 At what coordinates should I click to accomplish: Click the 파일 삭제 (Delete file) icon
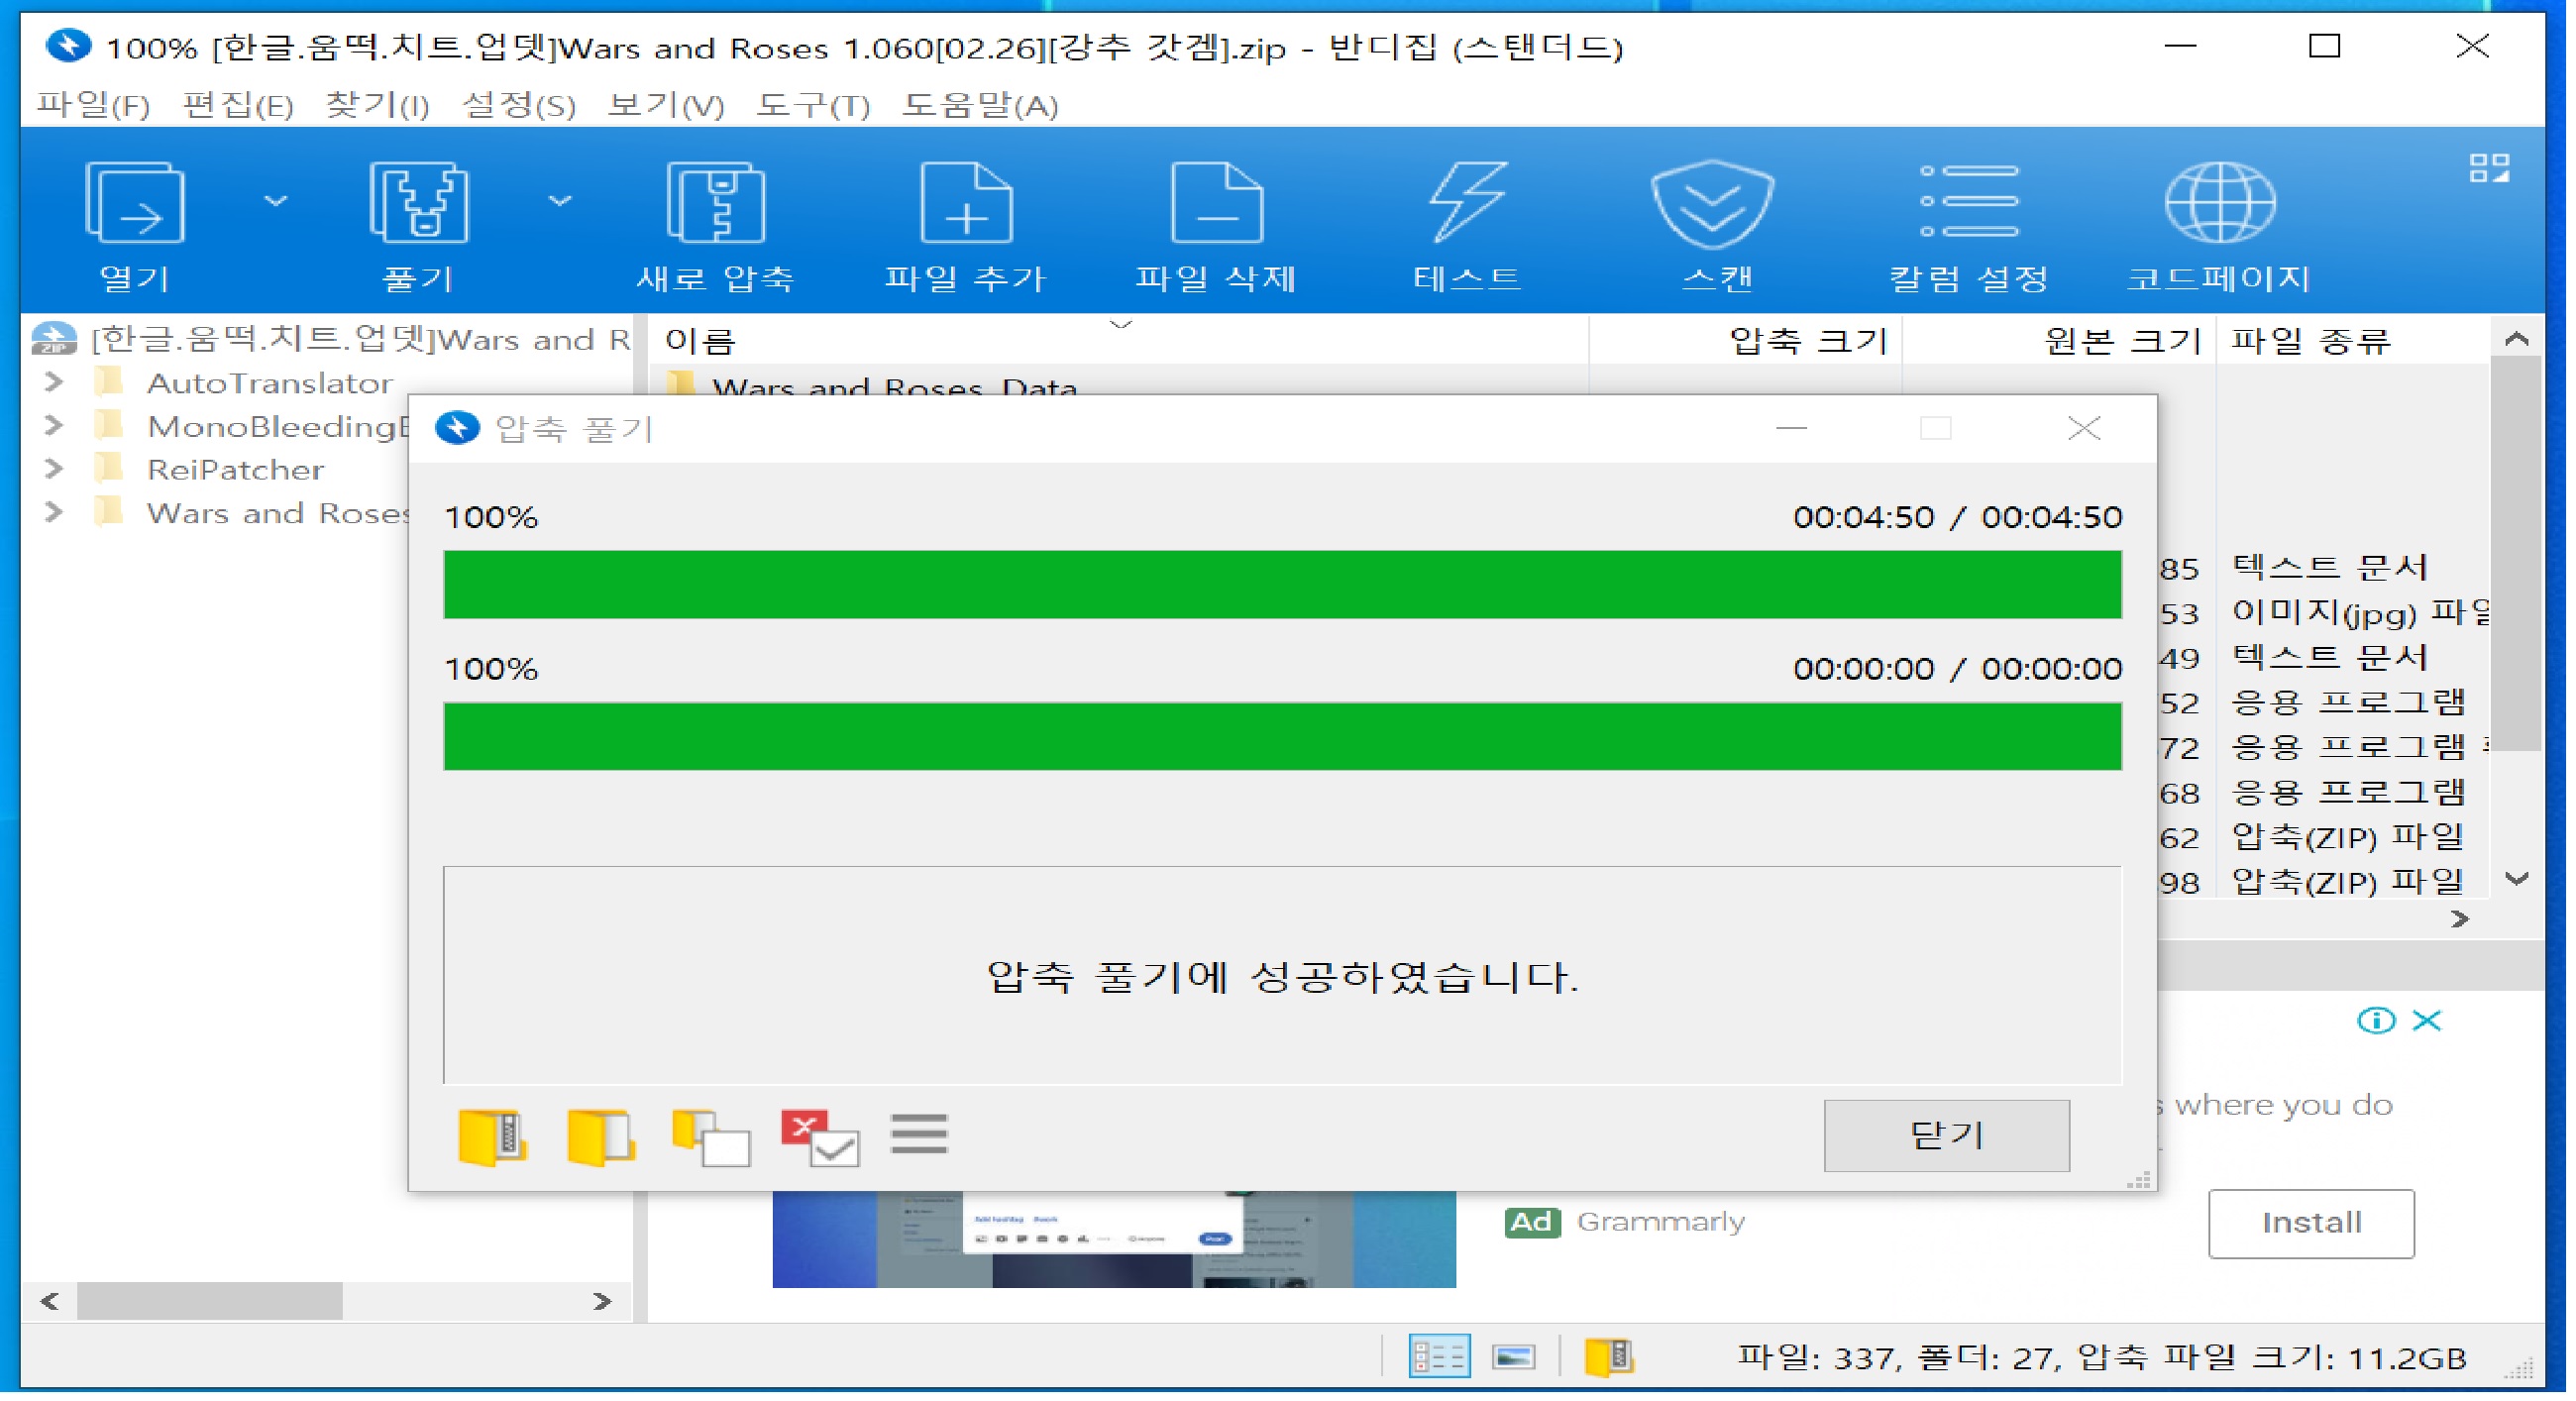coord(1216,204)
